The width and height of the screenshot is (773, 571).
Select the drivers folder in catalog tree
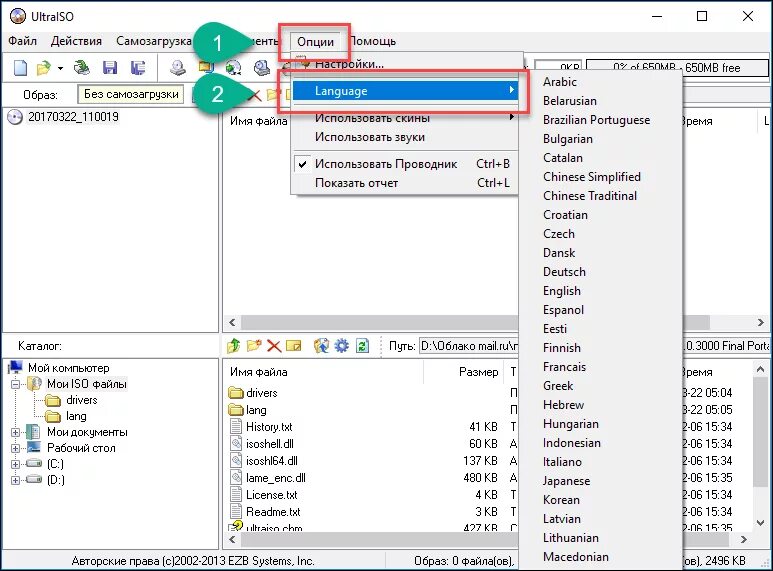[82, 400]
